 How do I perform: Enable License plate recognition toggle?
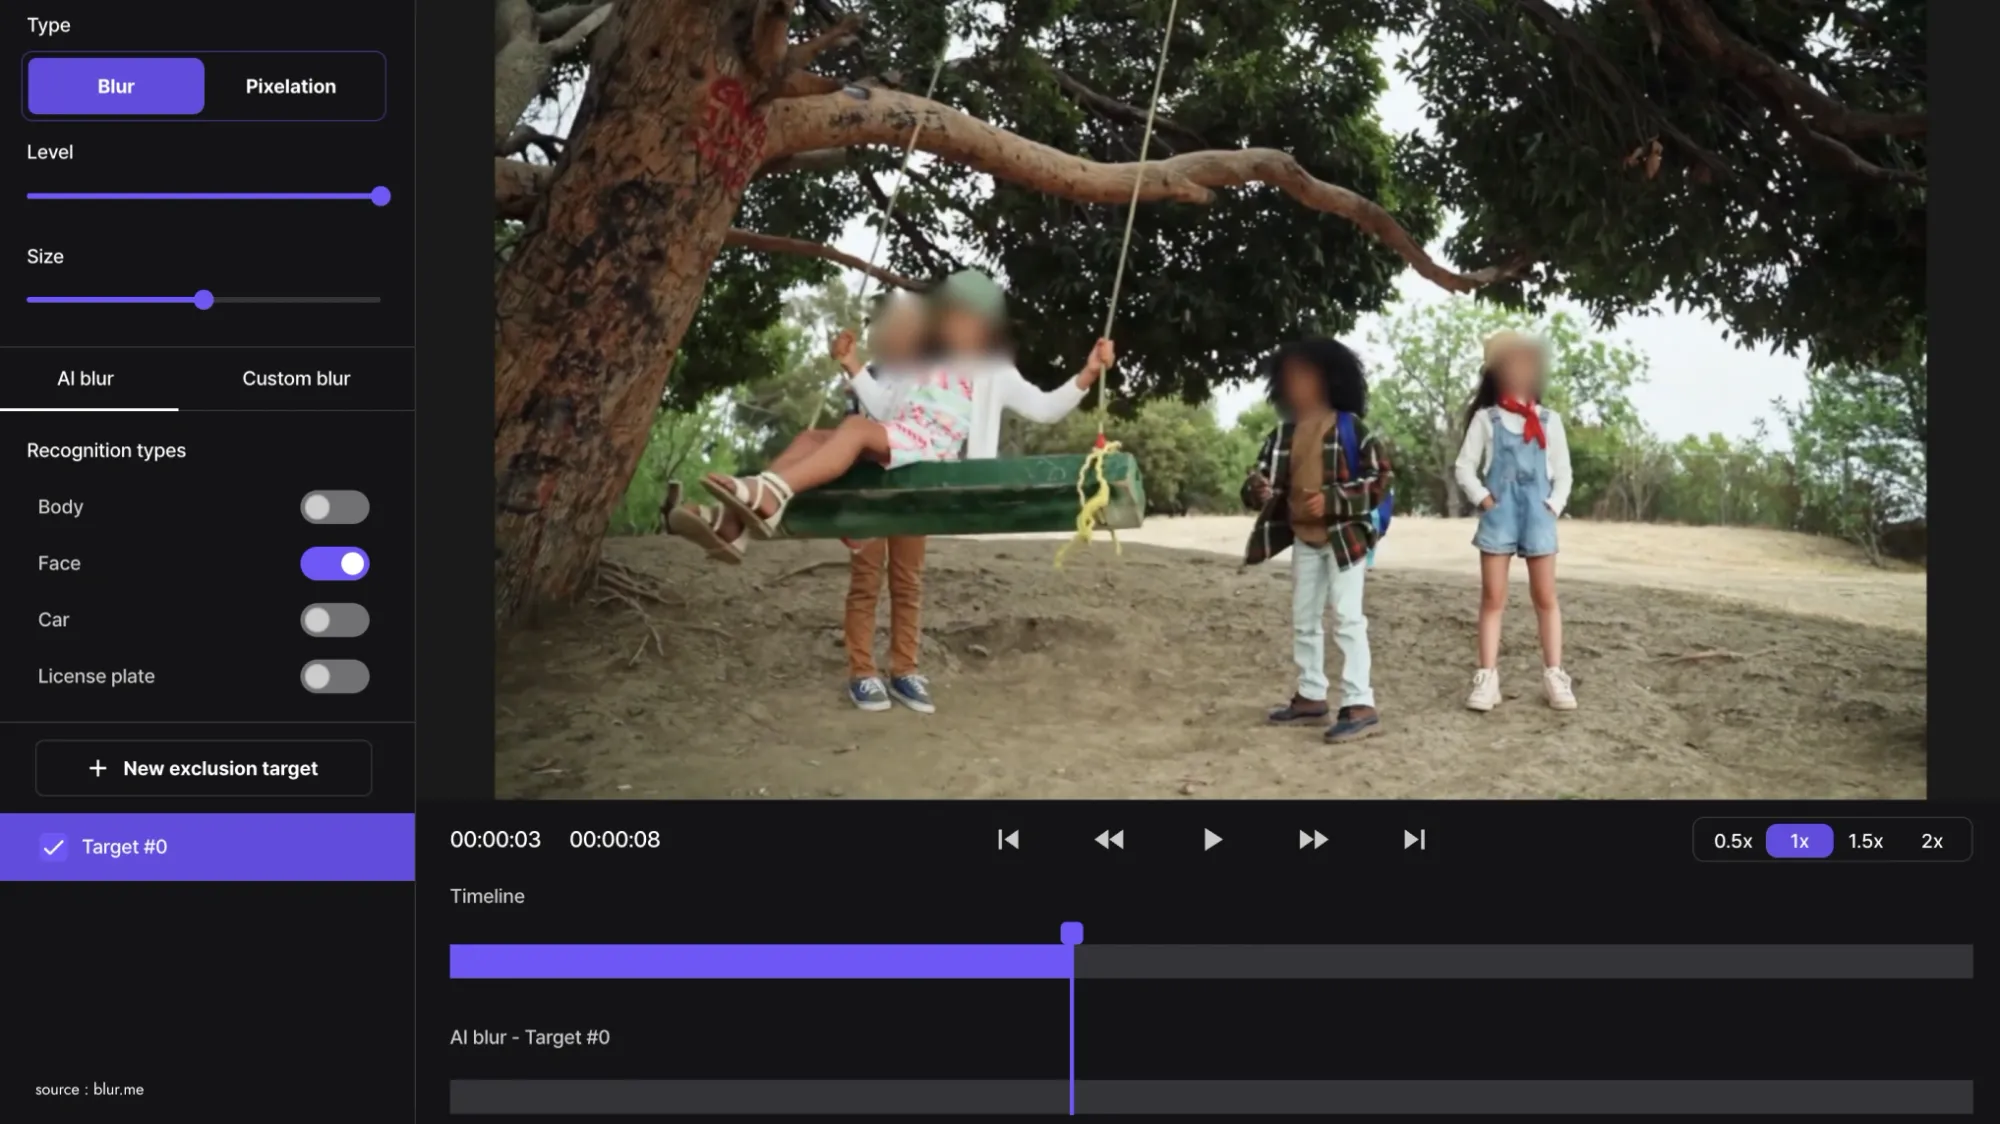coord(335,676)
